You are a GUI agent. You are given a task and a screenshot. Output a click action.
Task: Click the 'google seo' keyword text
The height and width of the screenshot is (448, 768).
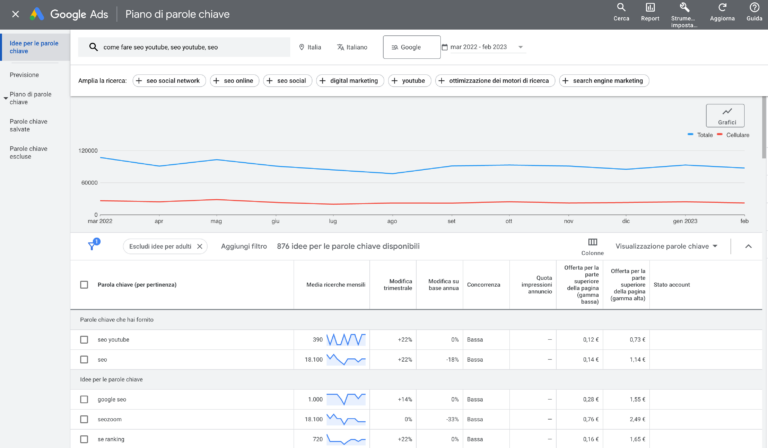coord(112,400)
